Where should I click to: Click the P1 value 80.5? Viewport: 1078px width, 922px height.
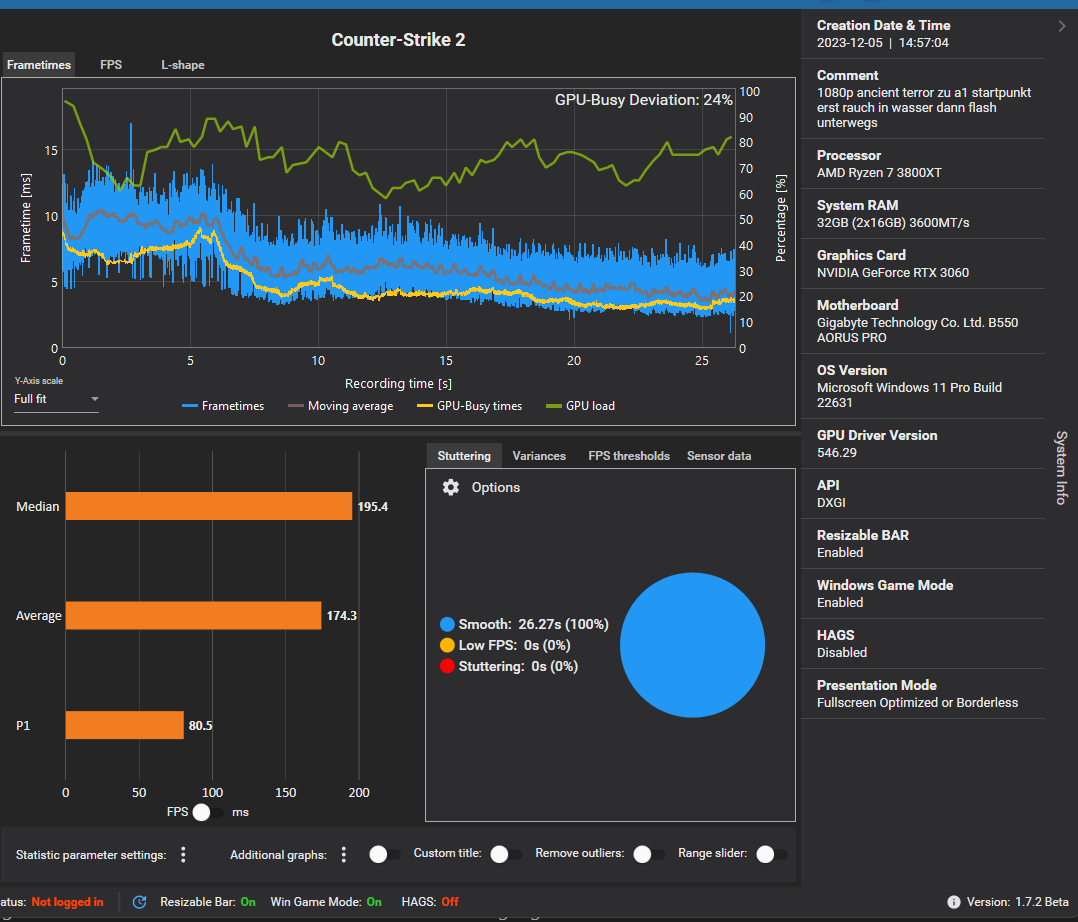pos(200,726)
